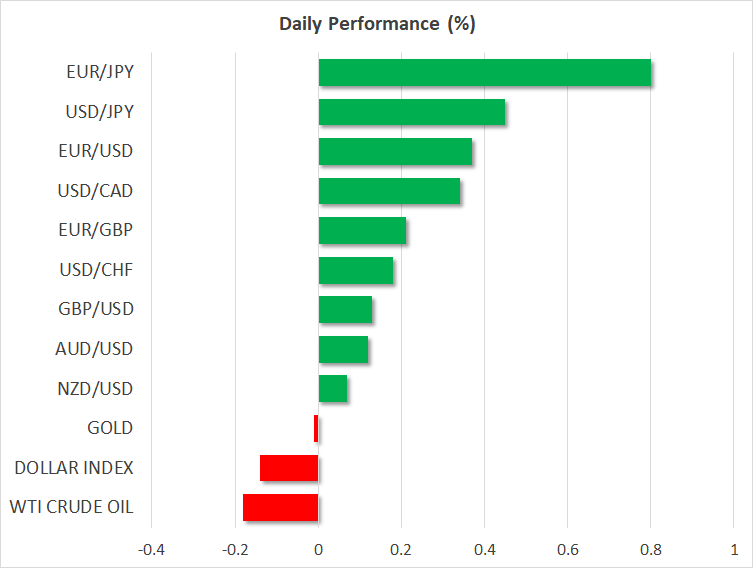
Task: Select the WTI CRUDE OIL red bar
Action: [x=280, y=508]
